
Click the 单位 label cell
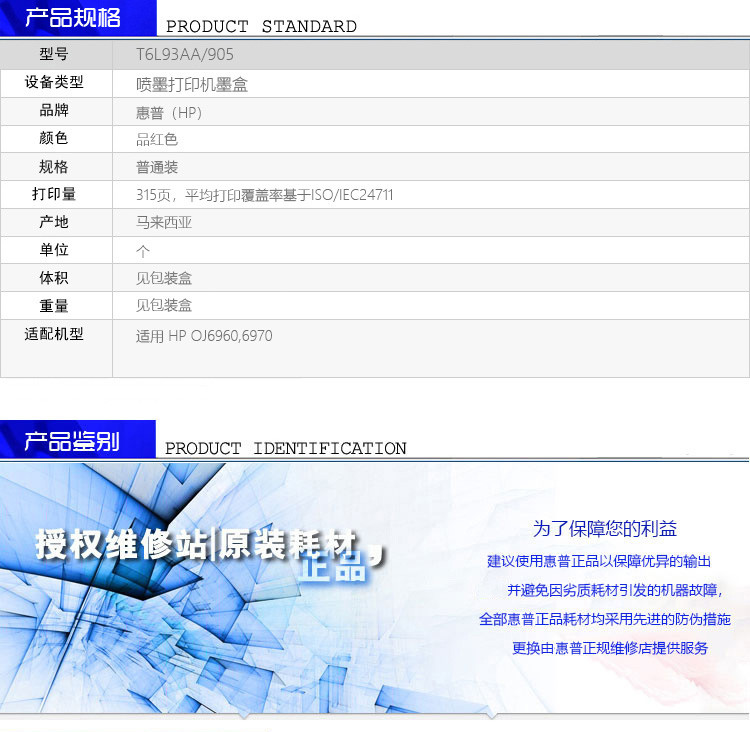tap(54, 250)
